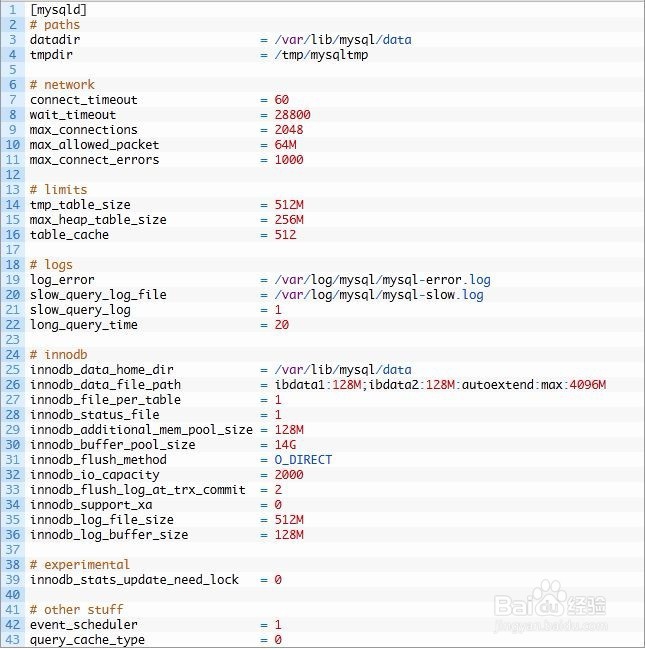Click line number 1 in gutter
Viewport: 645px width, 649px height.
(x=13, y=10)
